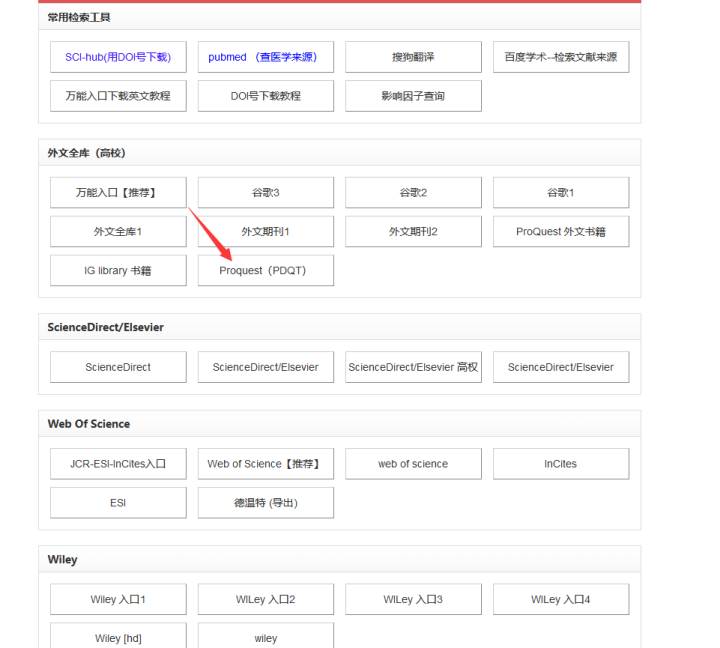Screen dimensions: 720x648
Task: Click WILey 入口3 button
Action: pyautogui.click(x=413, y=599)
